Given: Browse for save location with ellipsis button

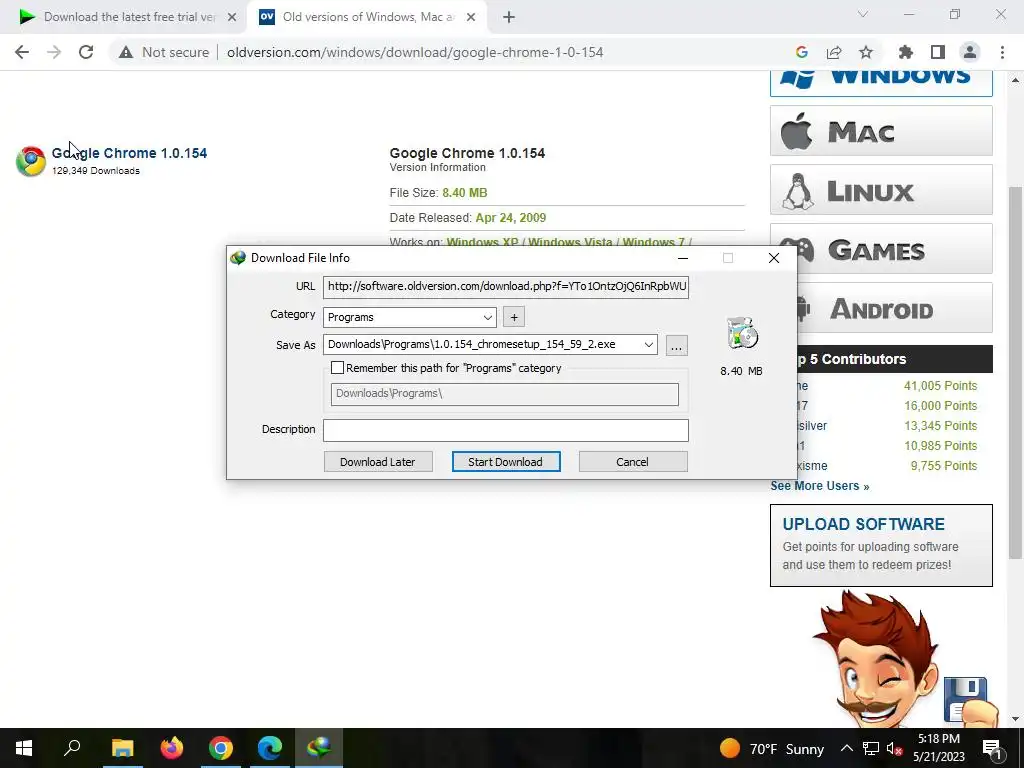Looking at the screenshot, I should [x=677, y=345].
